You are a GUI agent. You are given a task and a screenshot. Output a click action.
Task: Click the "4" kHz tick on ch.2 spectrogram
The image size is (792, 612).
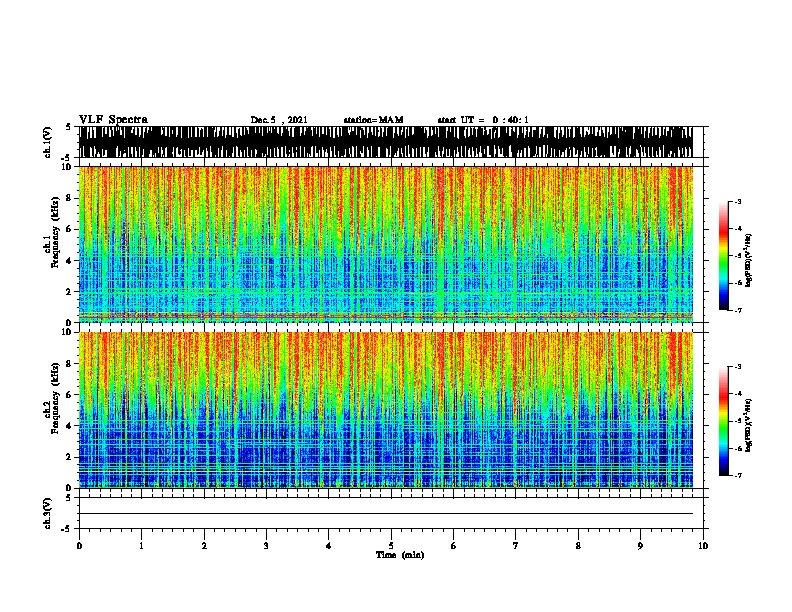click(69, 426)
